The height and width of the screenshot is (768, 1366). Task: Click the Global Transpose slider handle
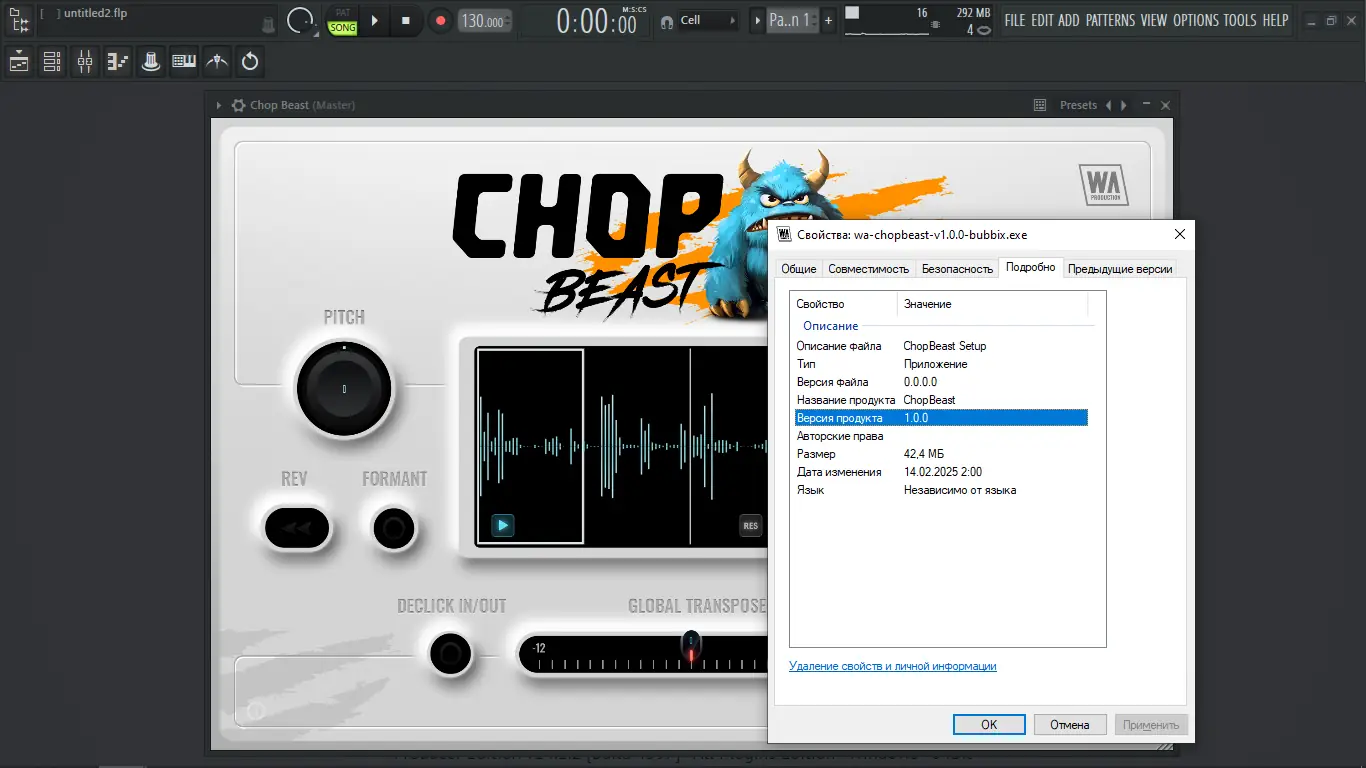coord(690,647)
